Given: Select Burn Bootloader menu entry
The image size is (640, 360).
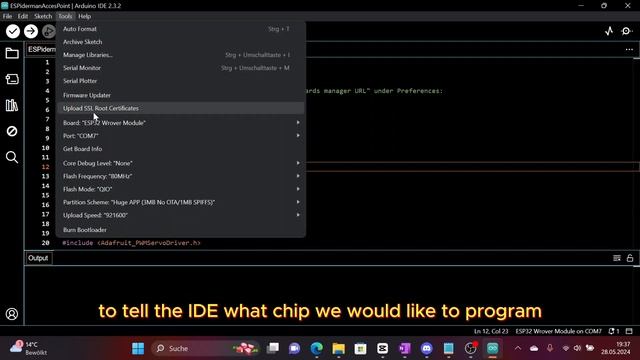Looking at the screenshot, I should point(180,230).
